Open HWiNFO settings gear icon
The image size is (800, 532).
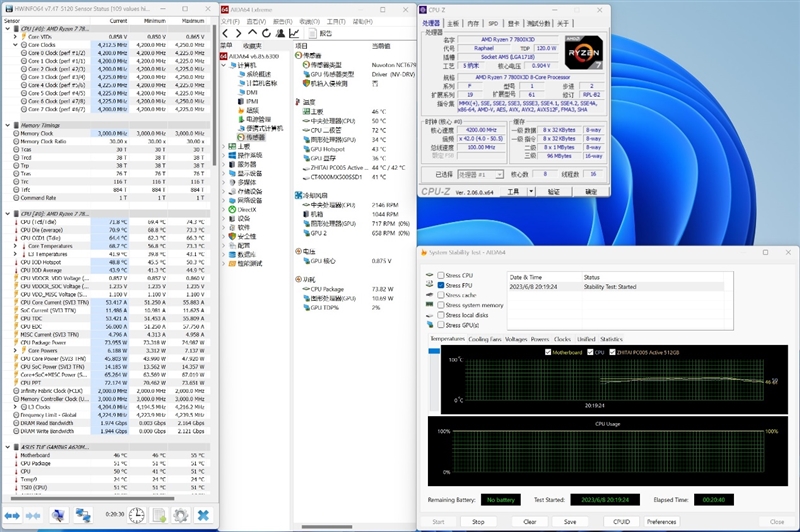181,516
